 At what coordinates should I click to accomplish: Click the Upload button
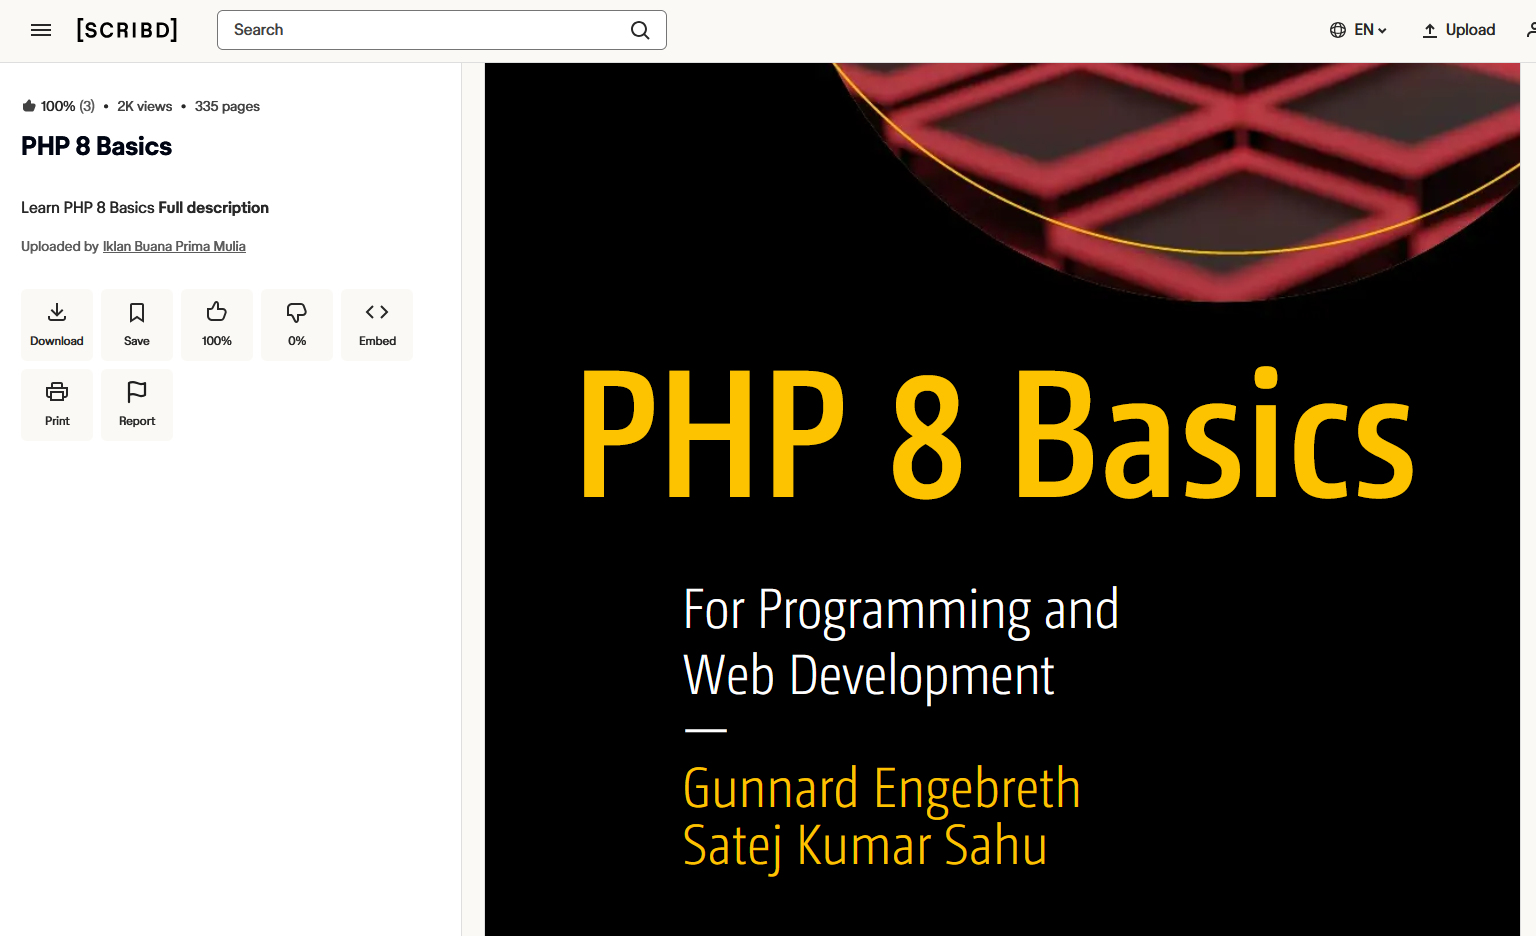click(1459, 30)
